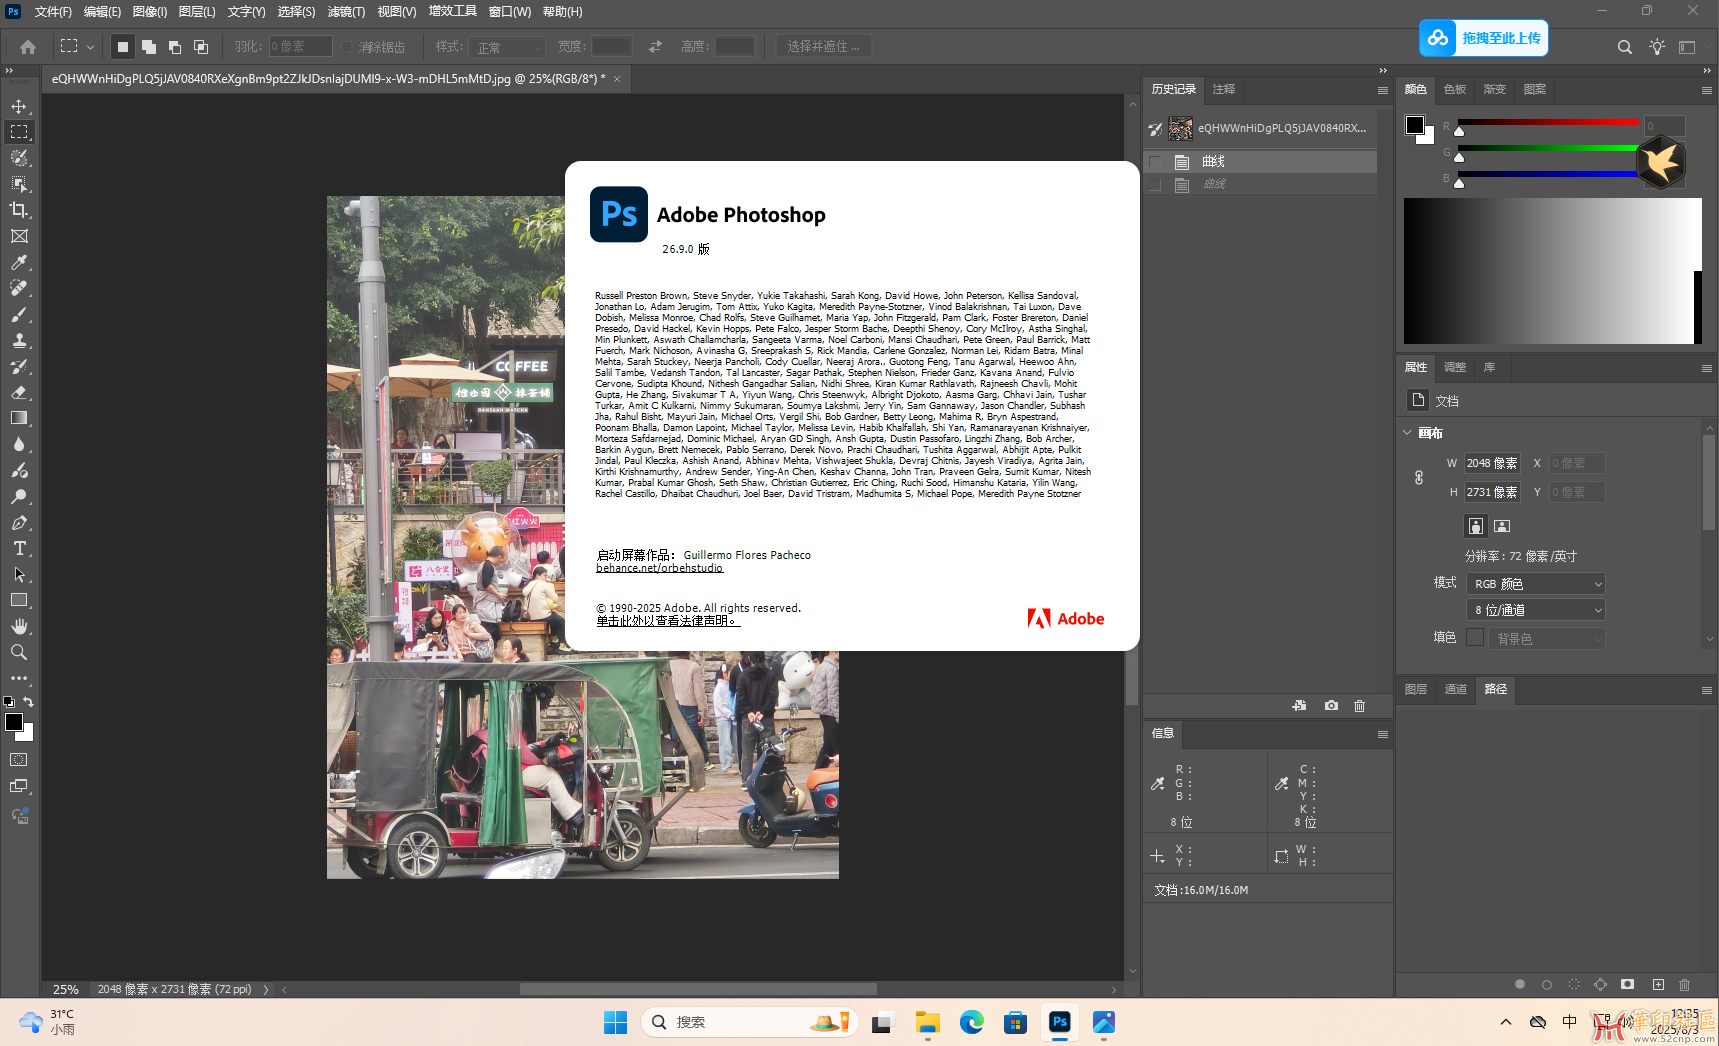Image resolution: width=1719 pixels, height=1046 pixels.
Task: Select the Frame tool
Action: point(19,236)
